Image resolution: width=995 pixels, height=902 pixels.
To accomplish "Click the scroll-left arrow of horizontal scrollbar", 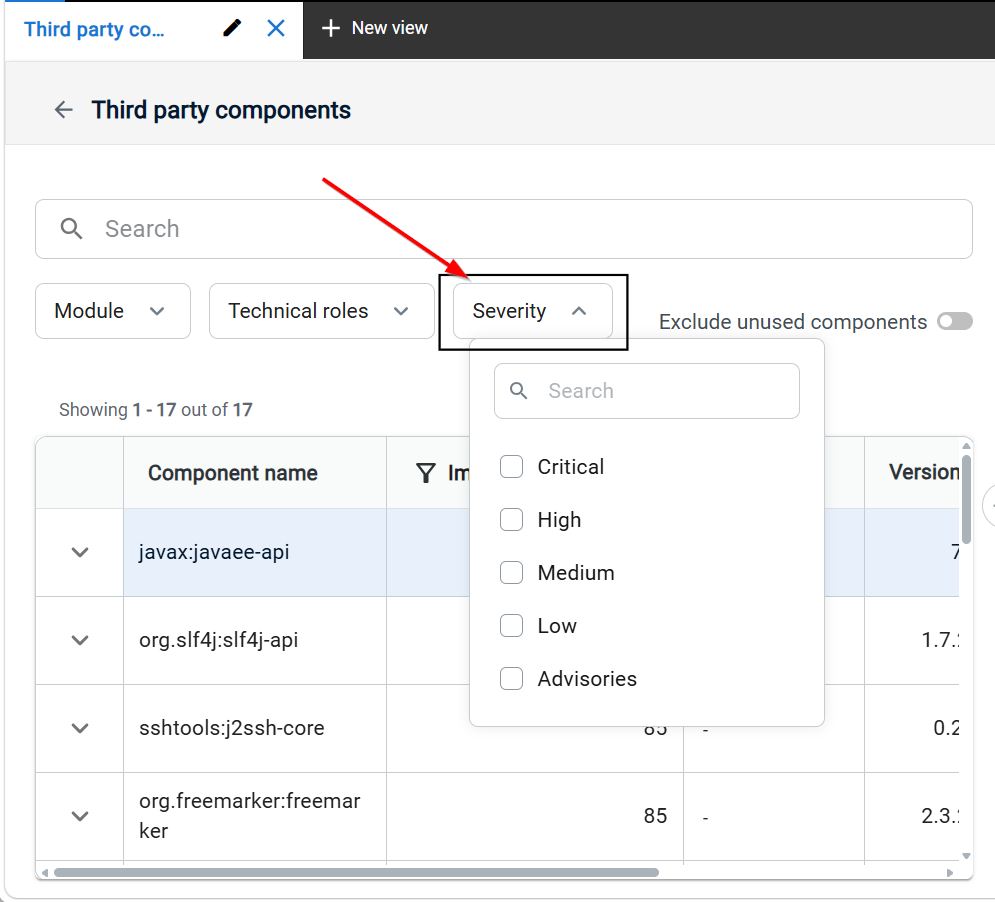I will [x=44, y=873].
